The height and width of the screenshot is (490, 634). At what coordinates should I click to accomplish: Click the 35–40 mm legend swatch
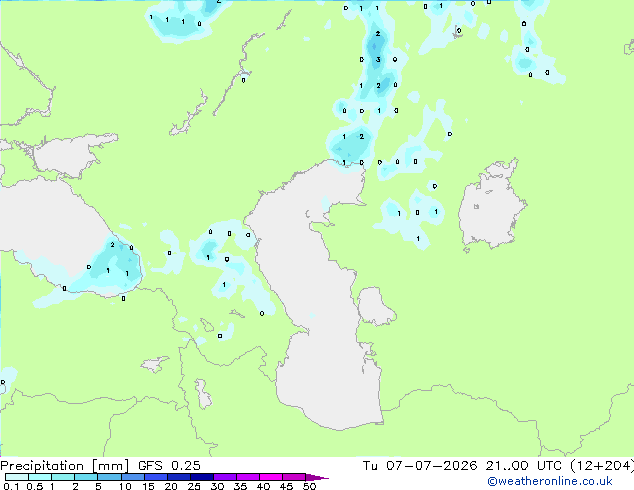click(247, 477)
